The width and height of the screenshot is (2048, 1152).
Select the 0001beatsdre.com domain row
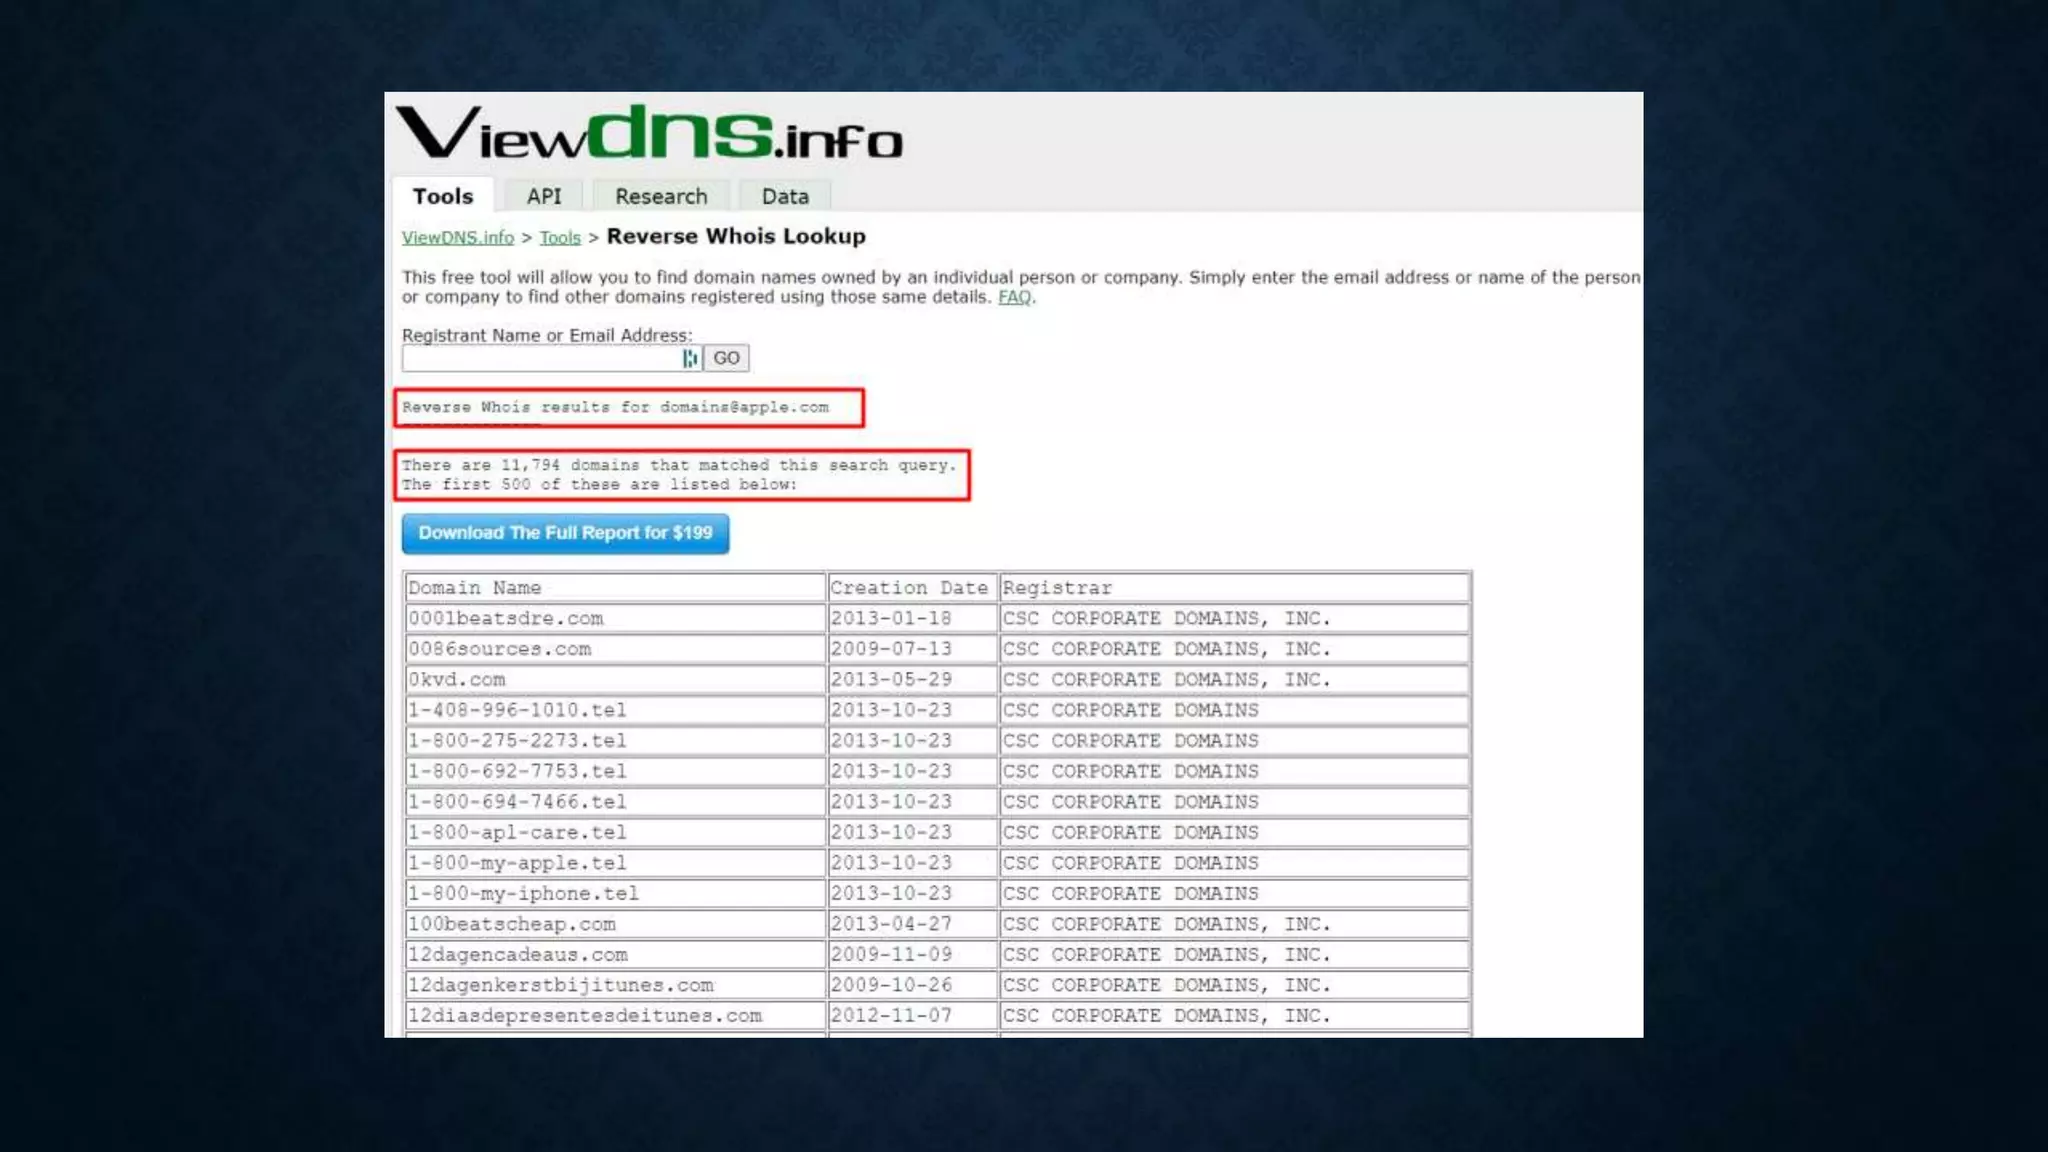(506, 619)
